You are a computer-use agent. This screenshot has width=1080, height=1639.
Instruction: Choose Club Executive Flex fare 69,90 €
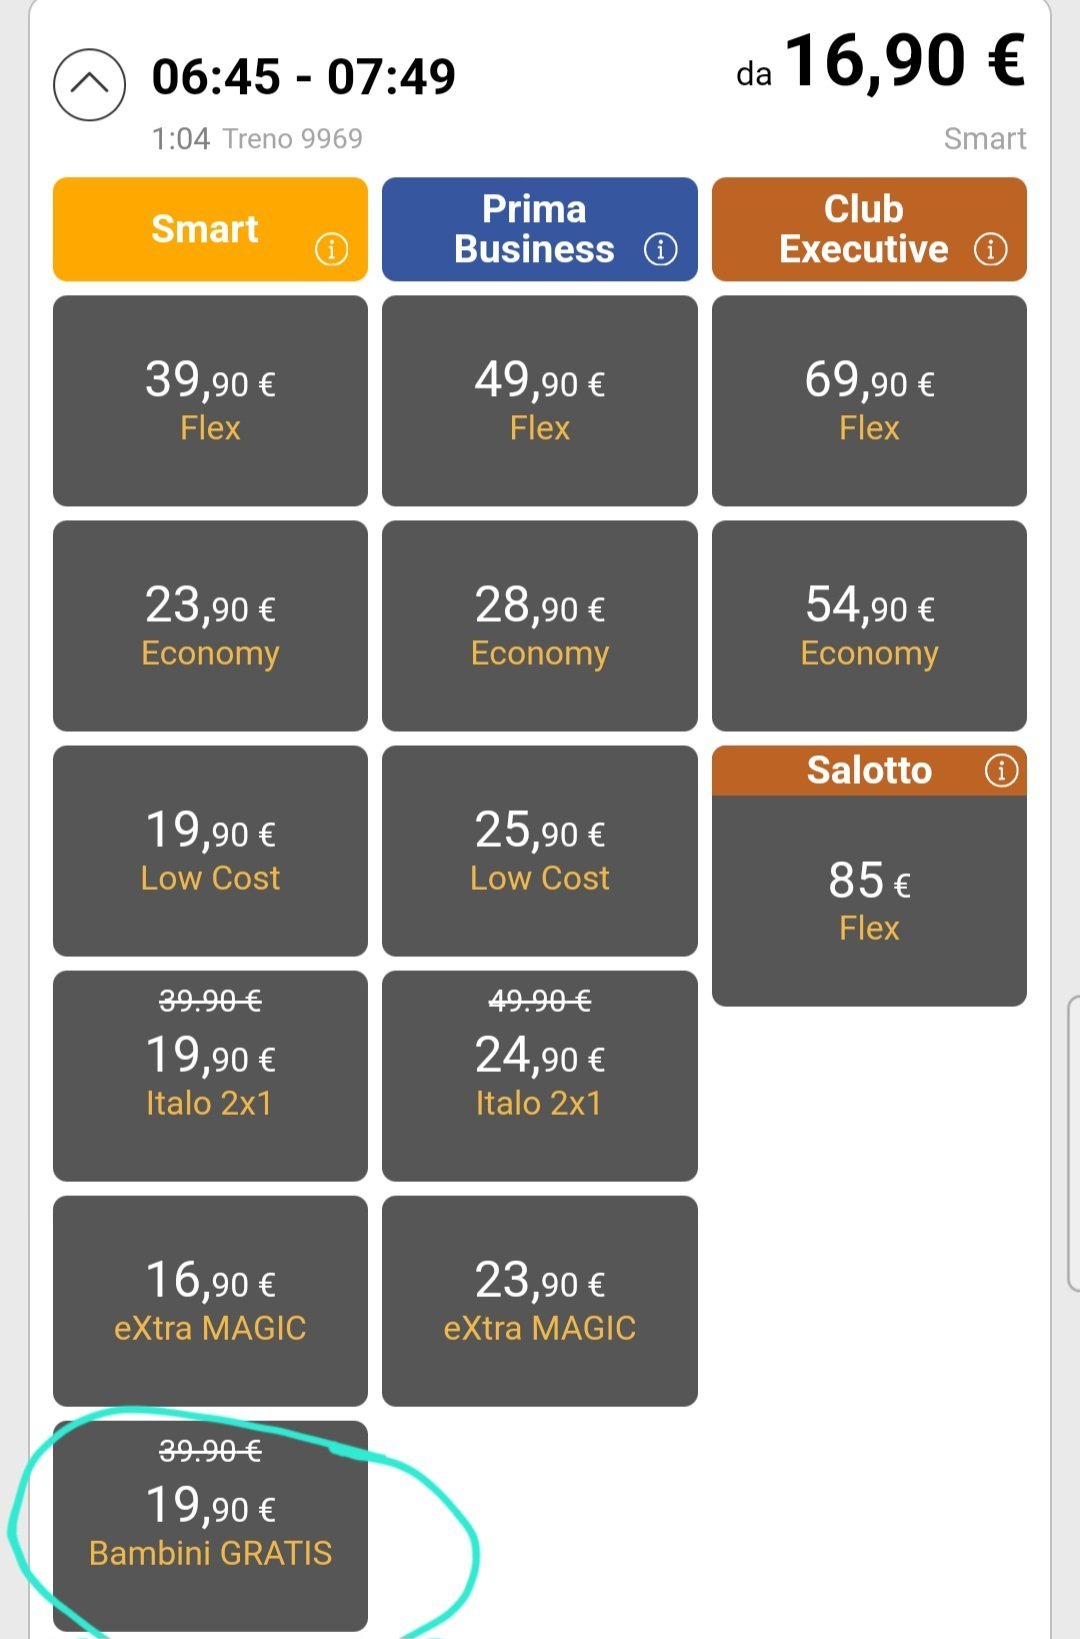click(869, 401)
